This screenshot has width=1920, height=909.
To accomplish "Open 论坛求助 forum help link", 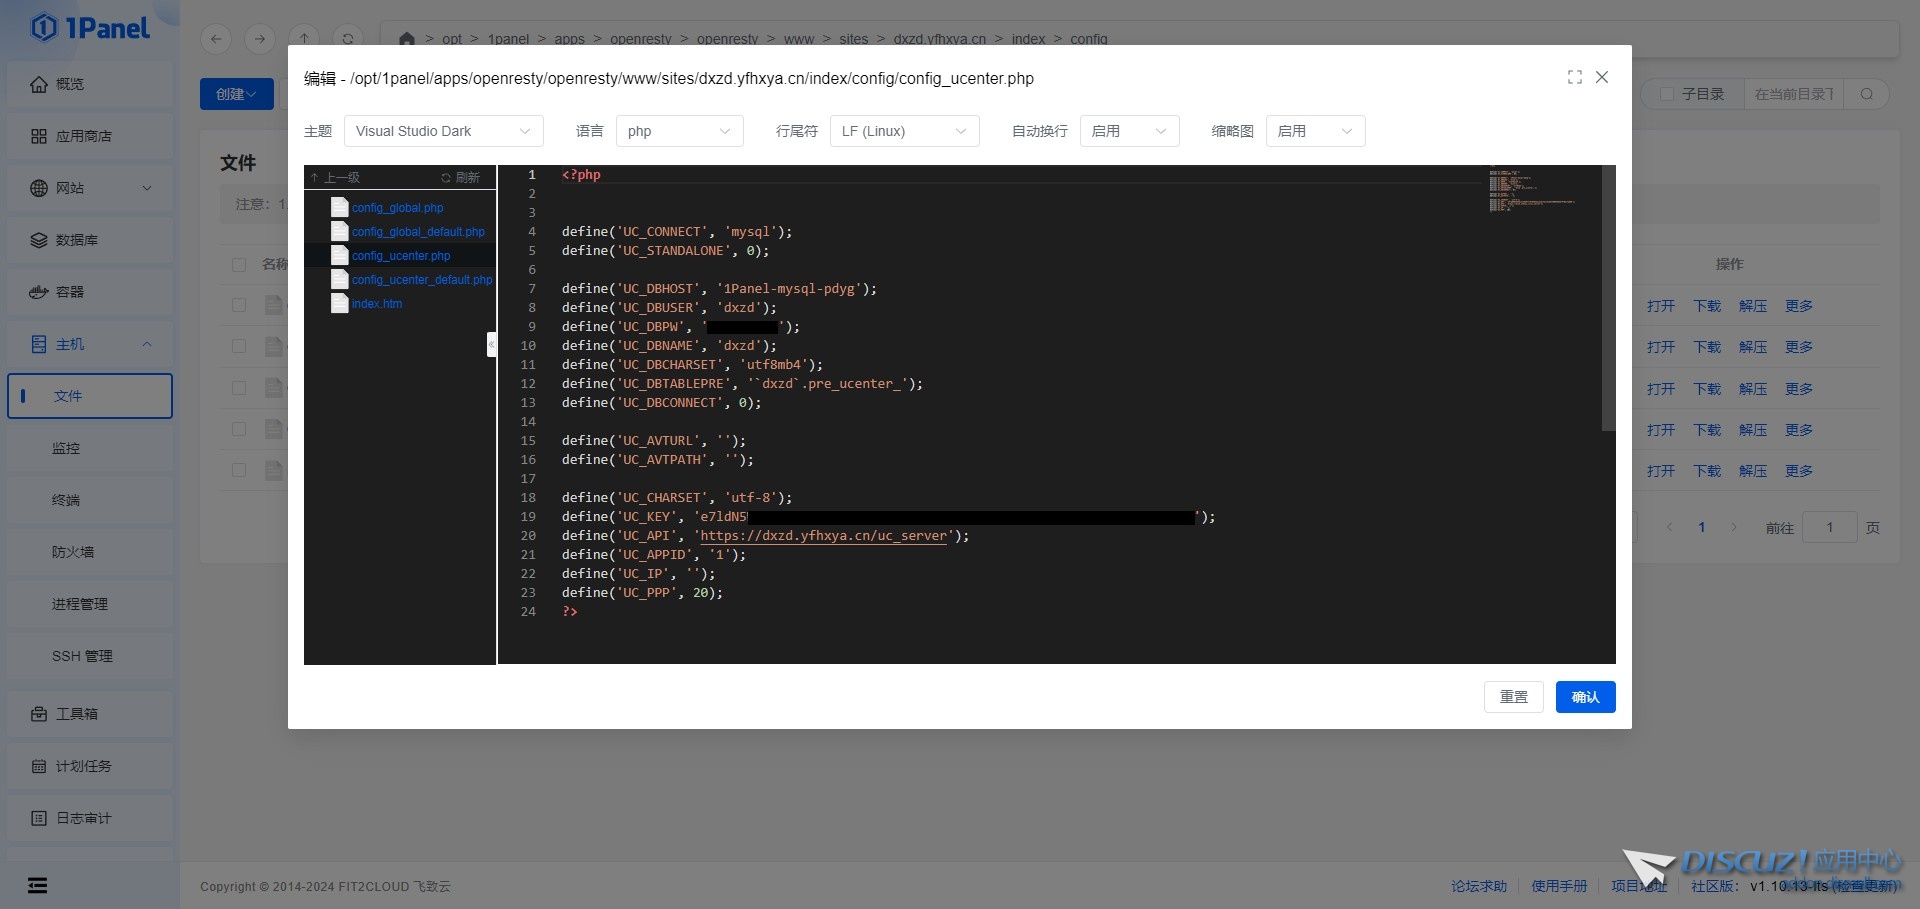I will (1479, 886).
